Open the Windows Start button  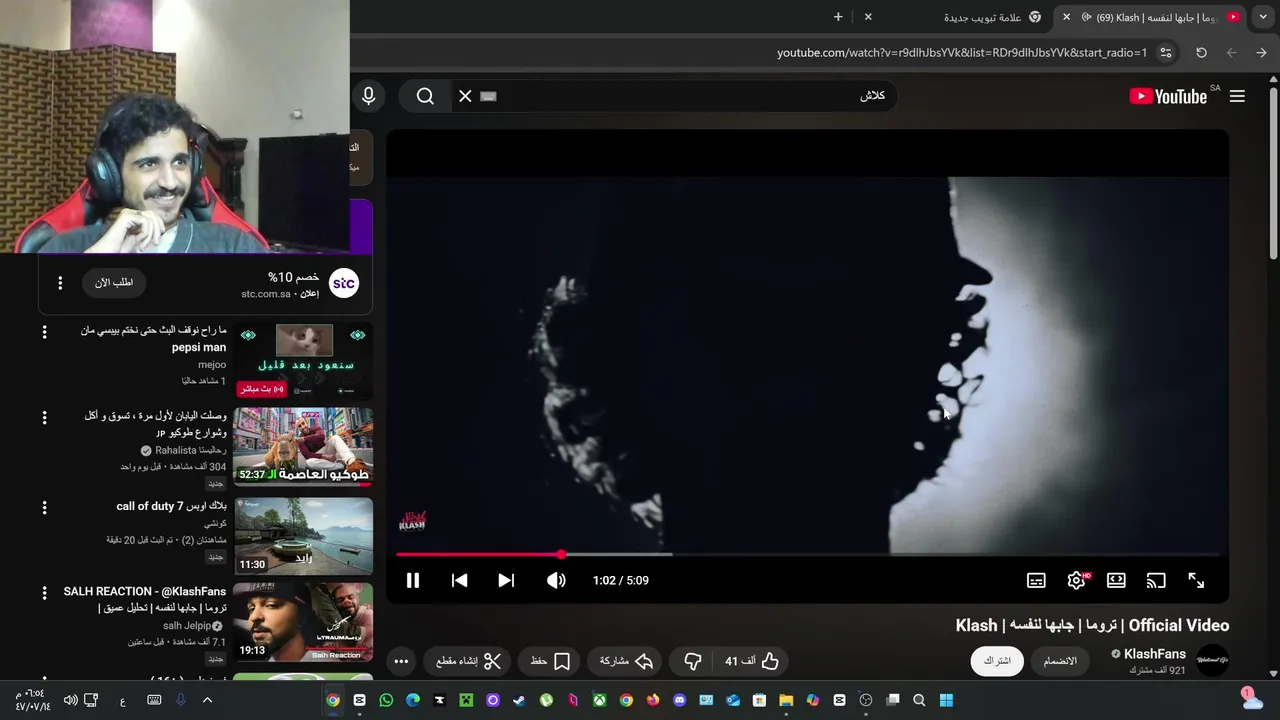coord(946,700)
